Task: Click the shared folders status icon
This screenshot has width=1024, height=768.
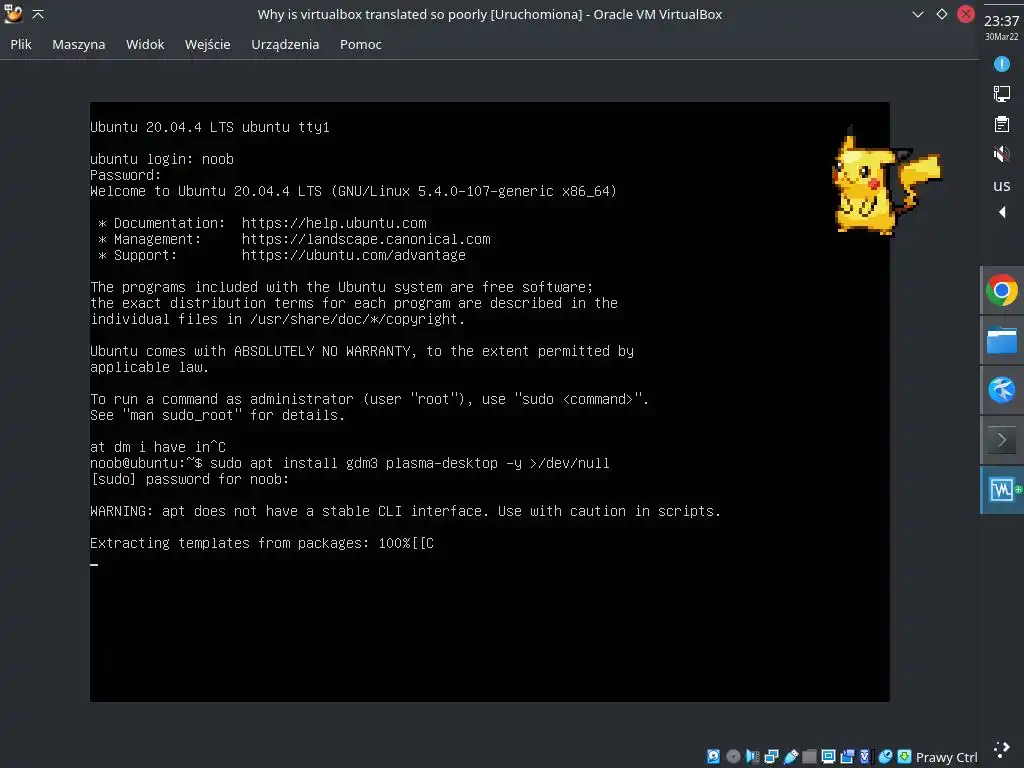Action: click(x=809, y=757)
